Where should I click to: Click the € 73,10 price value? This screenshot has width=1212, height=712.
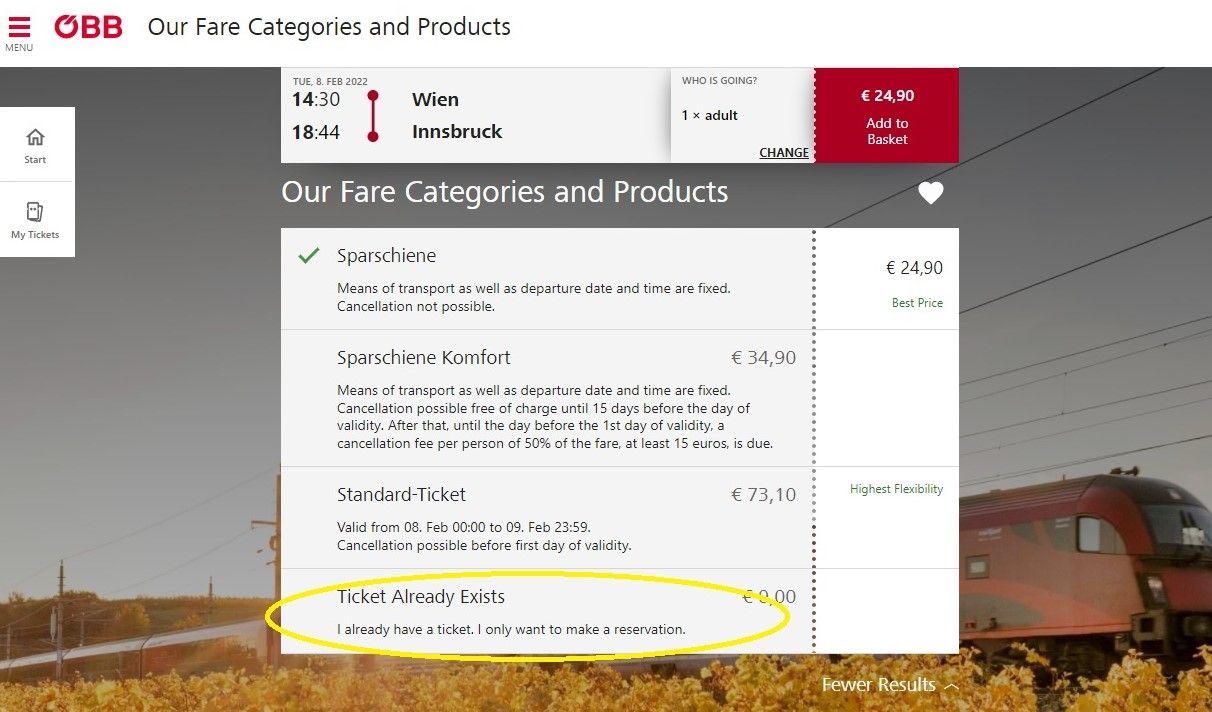pyautogui.click(x=763, y=493)
